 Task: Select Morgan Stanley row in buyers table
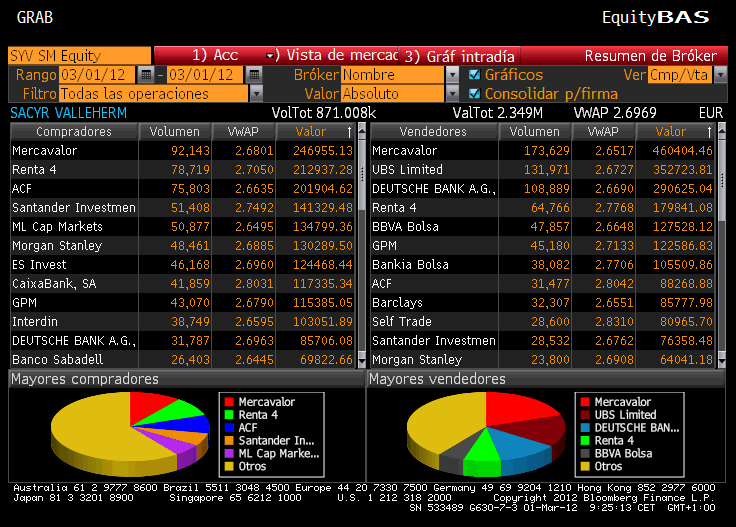pos(183,245)
